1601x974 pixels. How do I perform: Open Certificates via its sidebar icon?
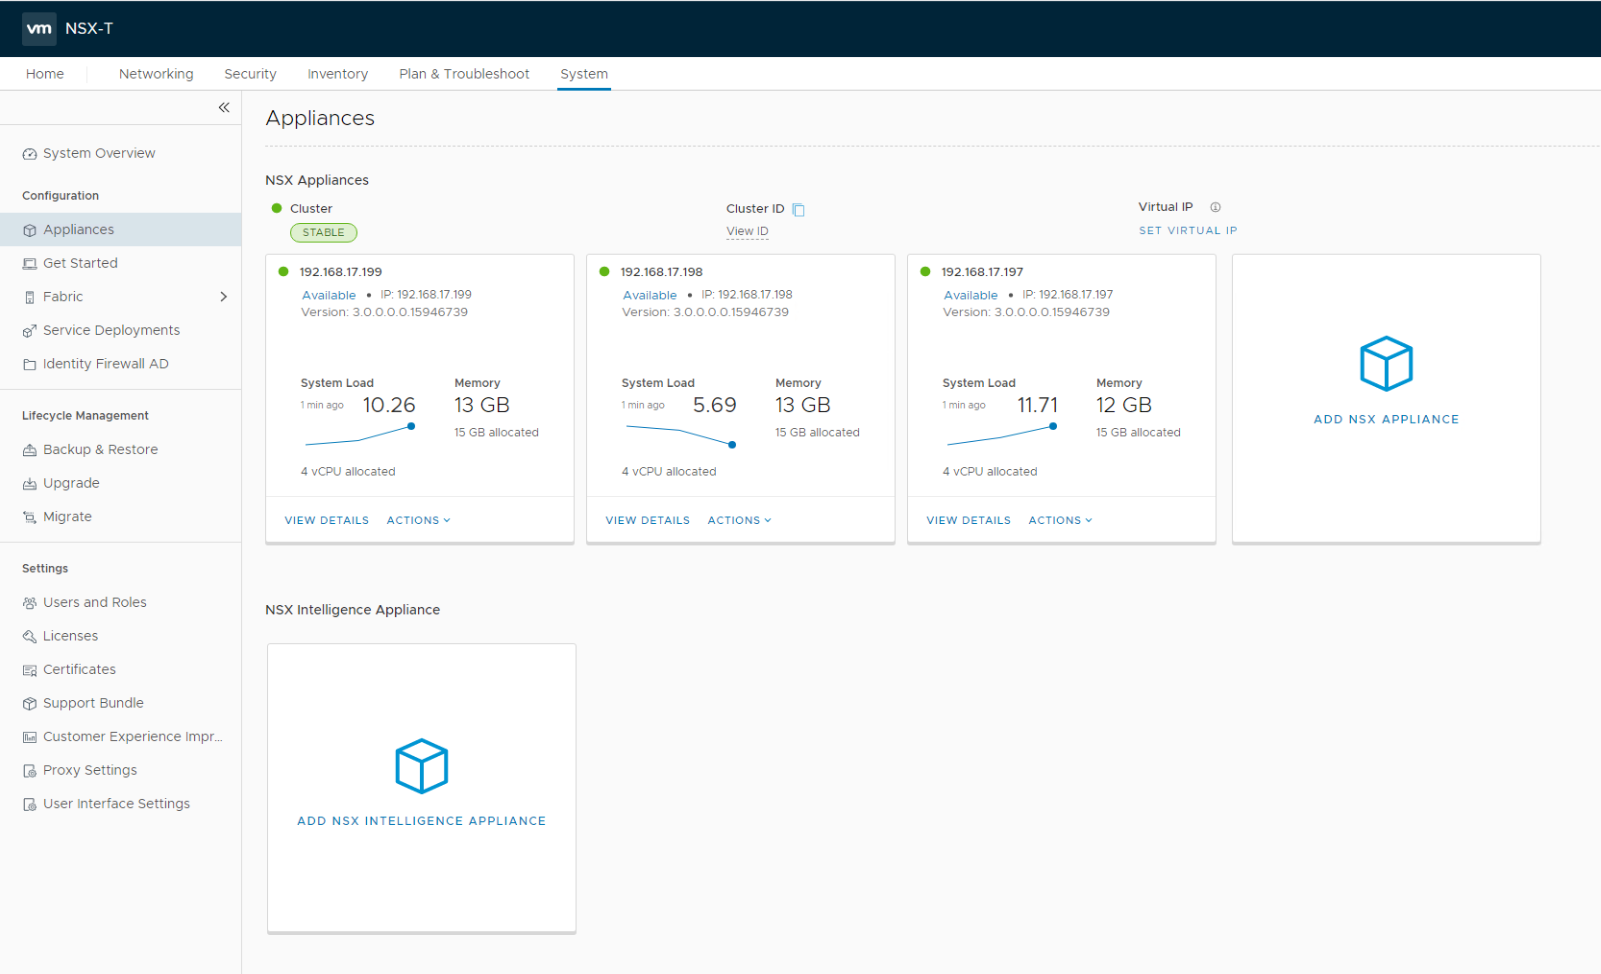(x=29, y=669)
